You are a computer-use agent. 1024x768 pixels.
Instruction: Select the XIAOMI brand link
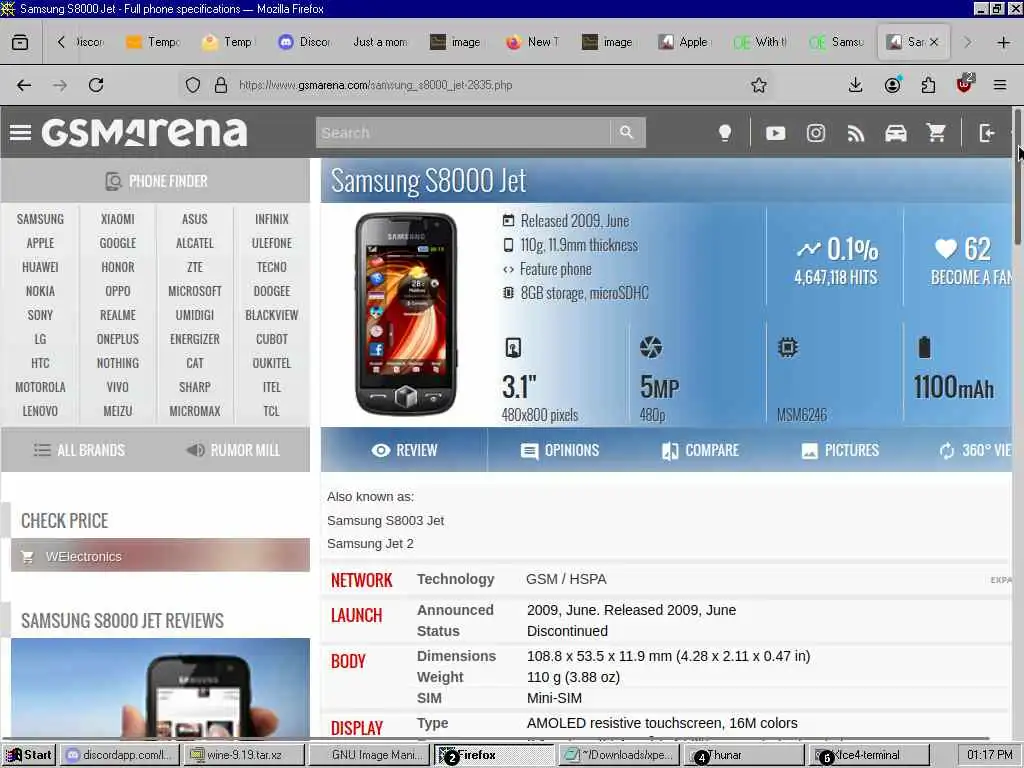point(118,219)
